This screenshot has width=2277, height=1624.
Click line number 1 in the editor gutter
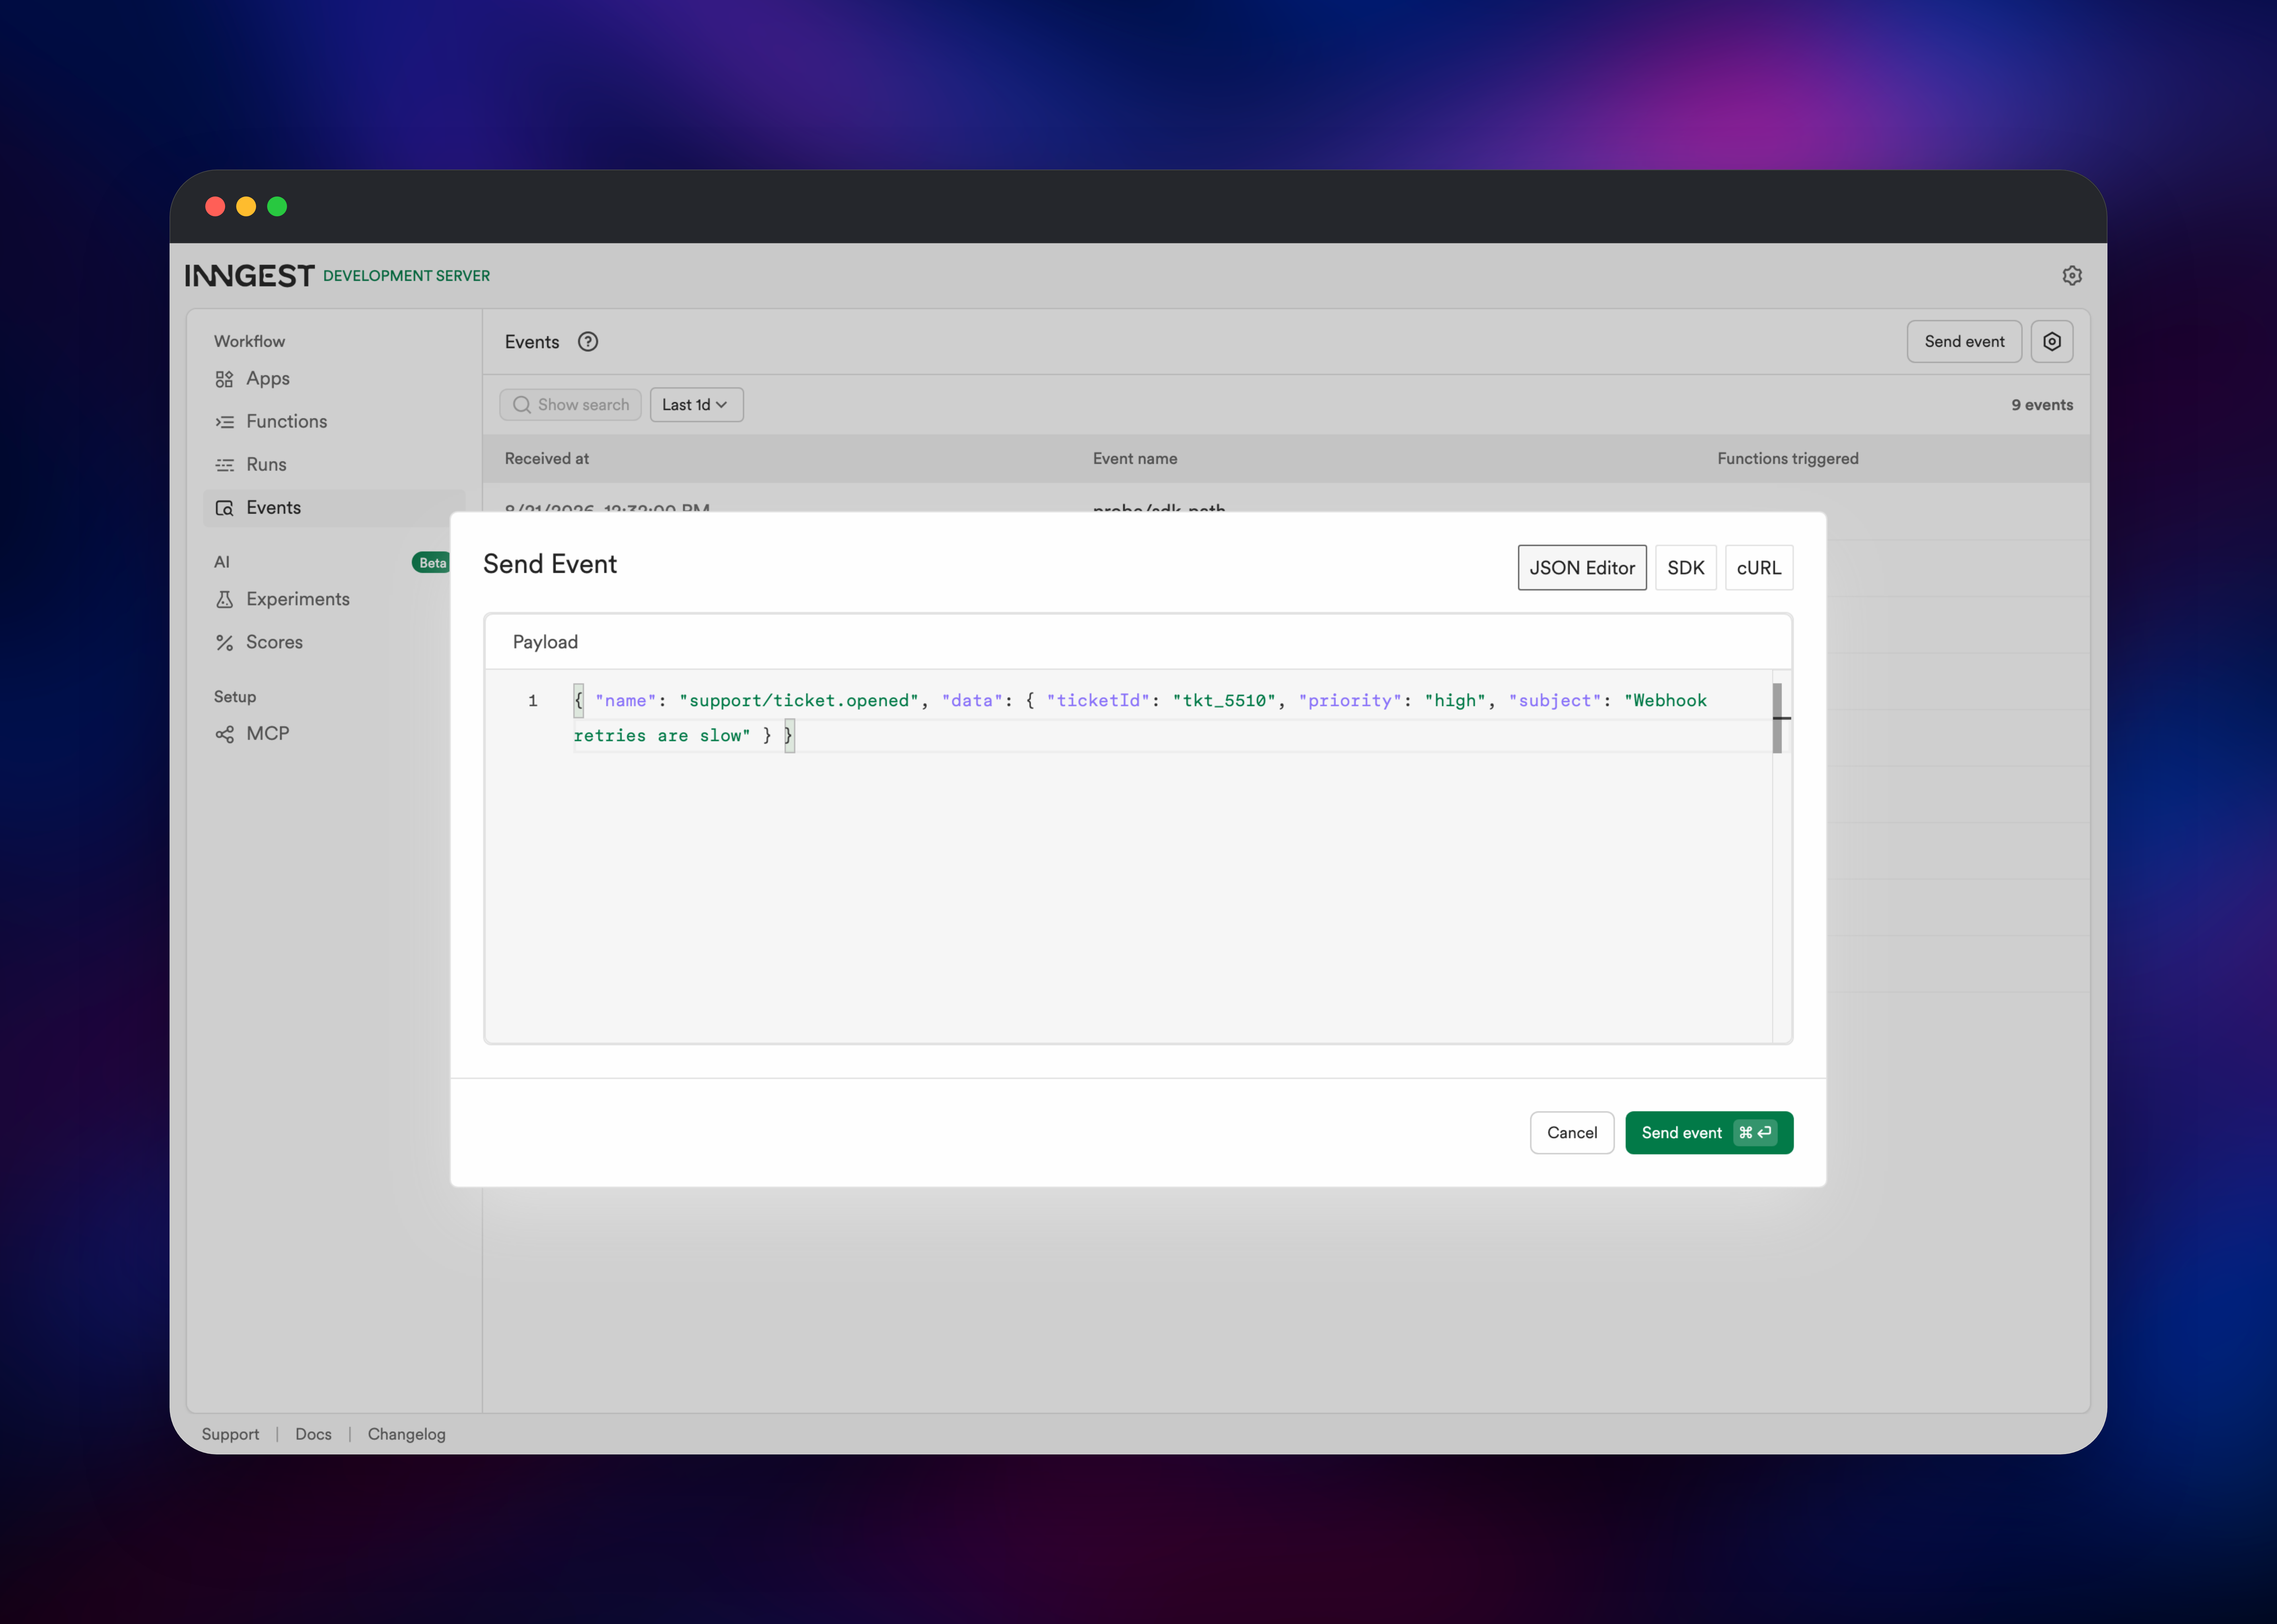[x=533, y=701]
